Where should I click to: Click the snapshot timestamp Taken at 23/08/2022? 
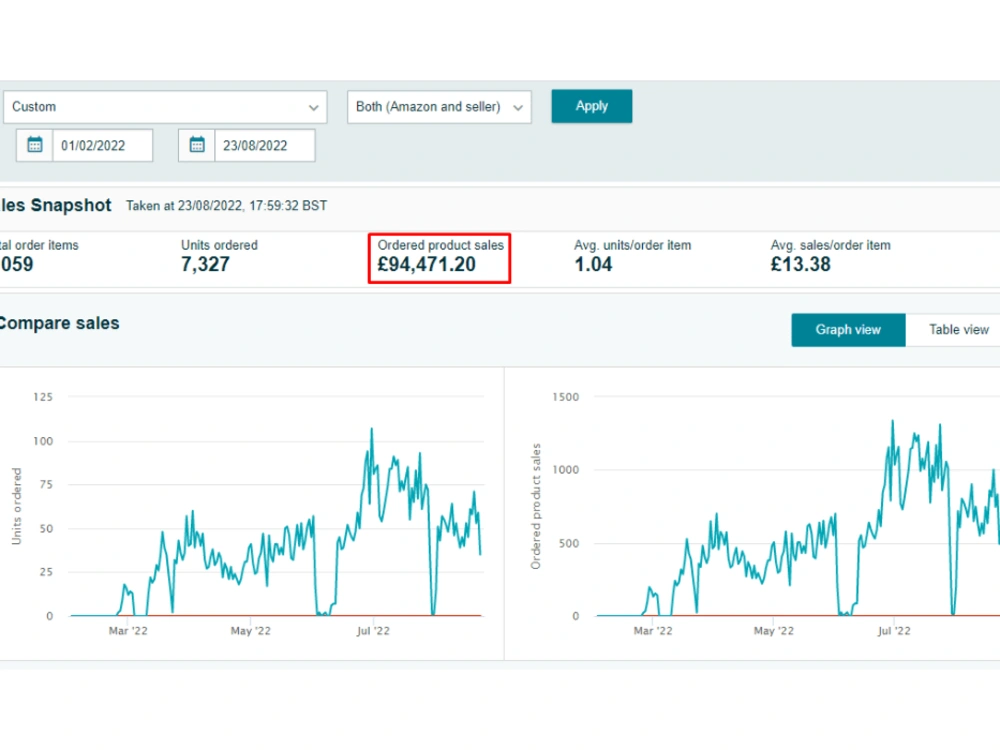[226, 206]
